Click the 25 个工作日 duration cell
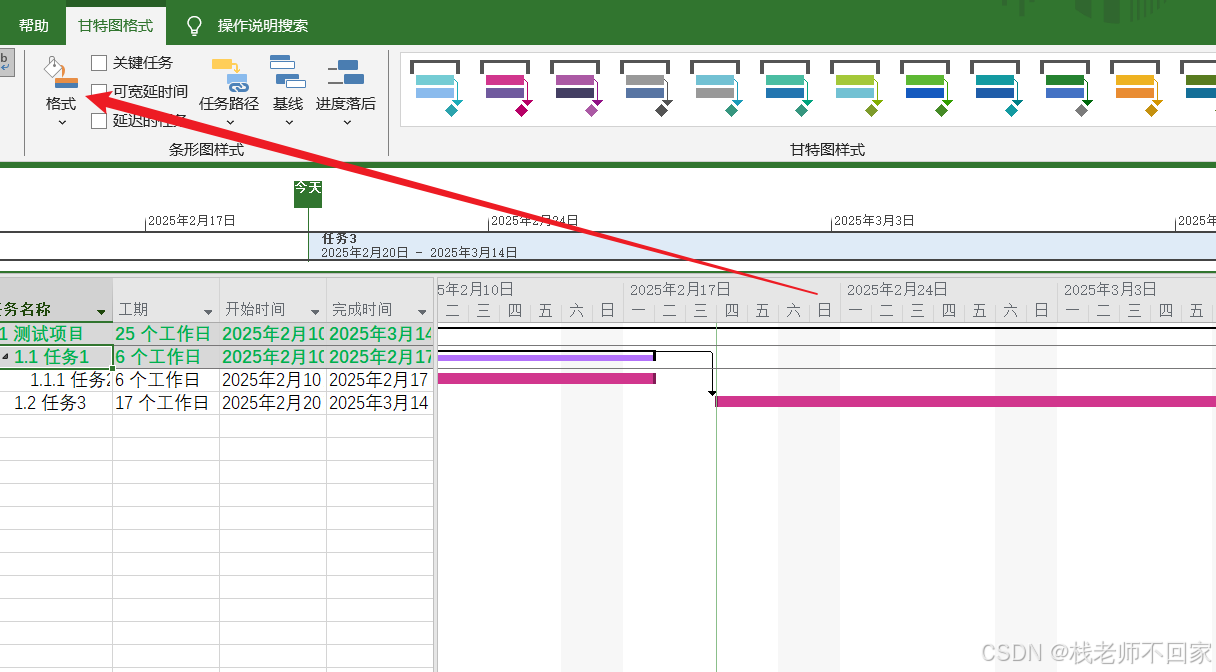1216x672 pixels. click(x=166, y=334)
